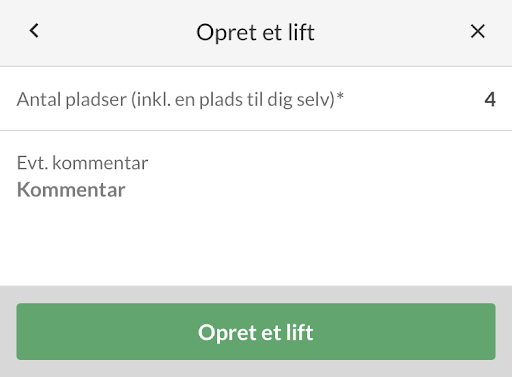Edit the number 4 in Antal pladser
This screenshot has height=377, width=512.
(x=490, y=99)
